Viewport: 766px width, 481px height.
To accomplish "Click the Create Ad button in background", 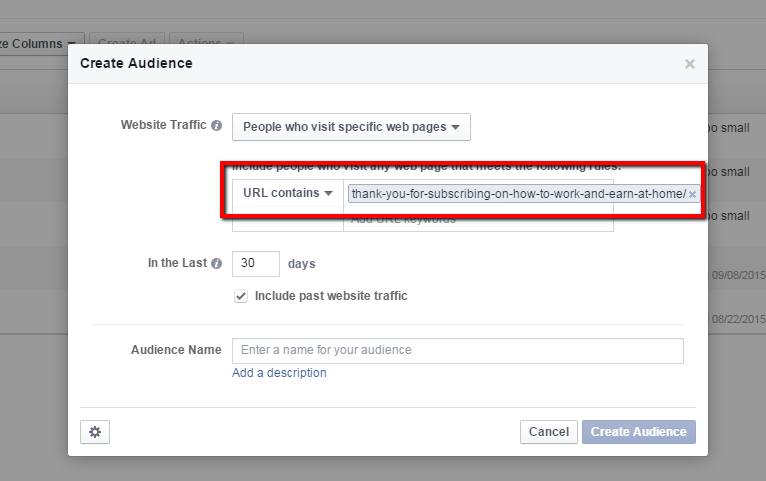I will pos(126,44).
